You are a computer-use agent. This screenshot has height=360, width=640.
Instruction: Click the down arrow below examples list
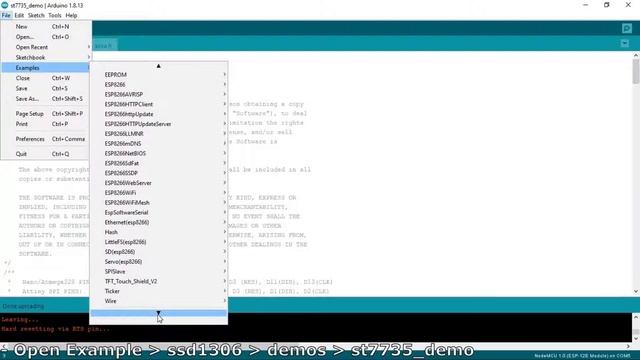(x=158, y=313)
